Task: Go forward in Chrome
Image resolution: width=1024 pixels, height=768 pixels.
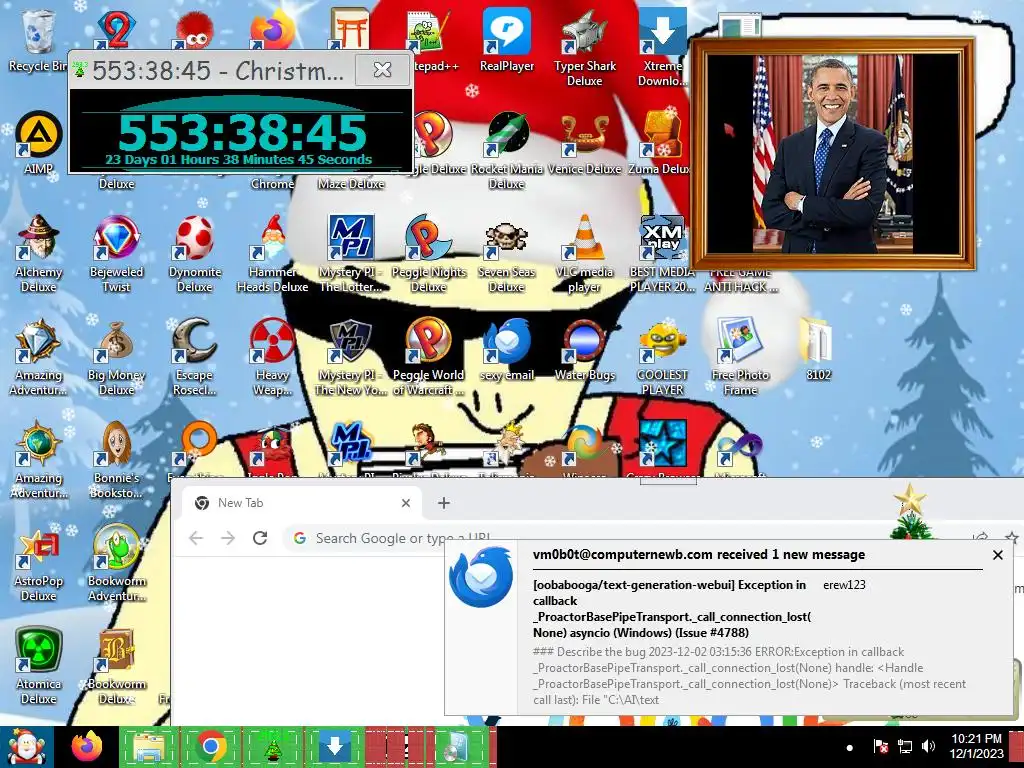Action: (228, 538)
